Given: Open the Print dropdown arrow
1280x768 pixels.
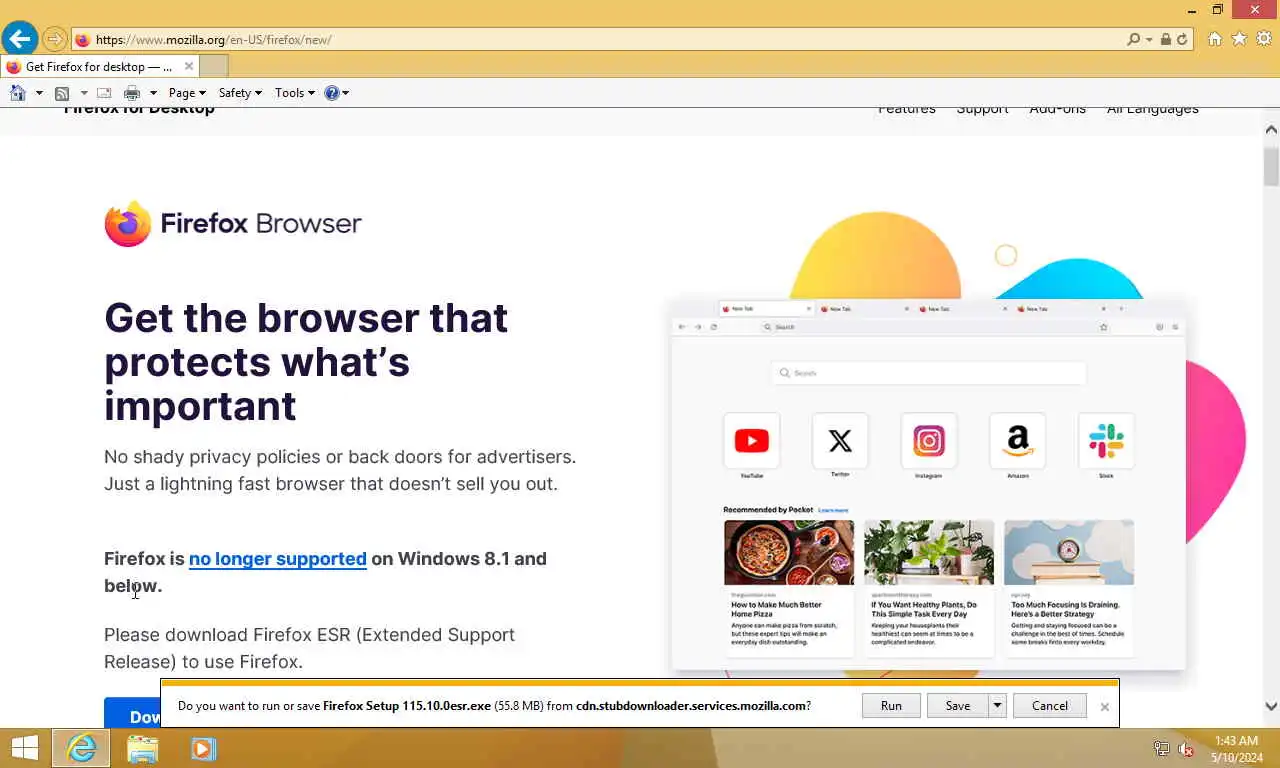Looking at the screenshot, I should [153, 93].
